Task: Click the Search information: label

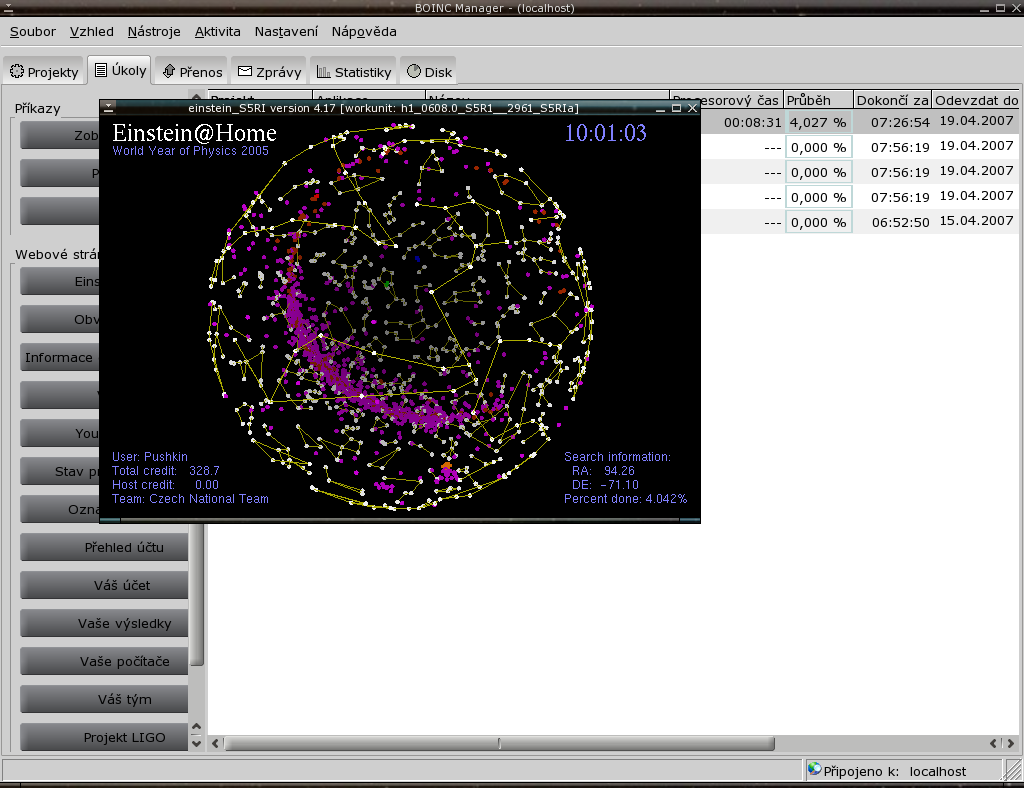Action: pos(617,457)
